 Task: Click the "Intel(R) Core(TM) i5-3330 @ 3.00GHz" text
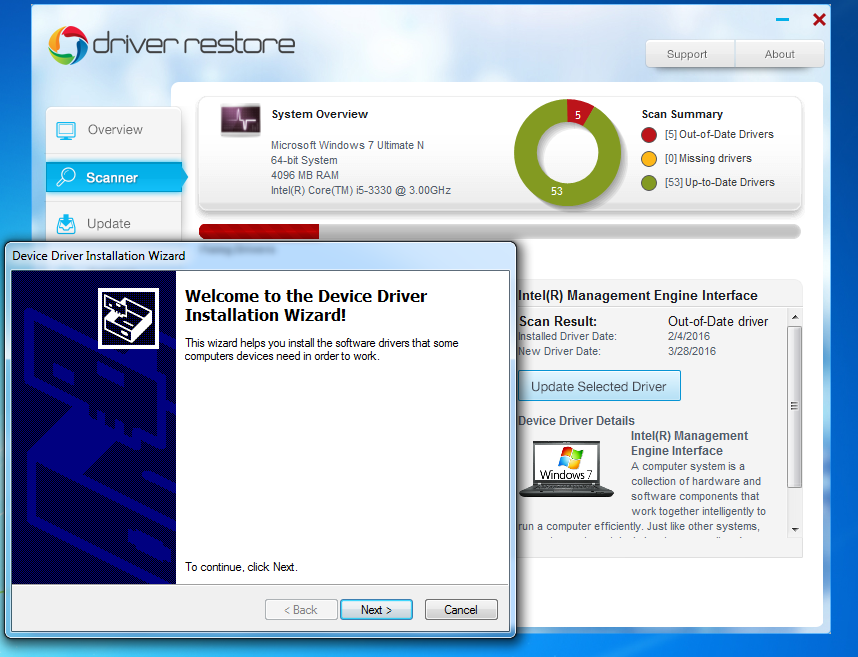pyautogui.click(x=361, y=190)
